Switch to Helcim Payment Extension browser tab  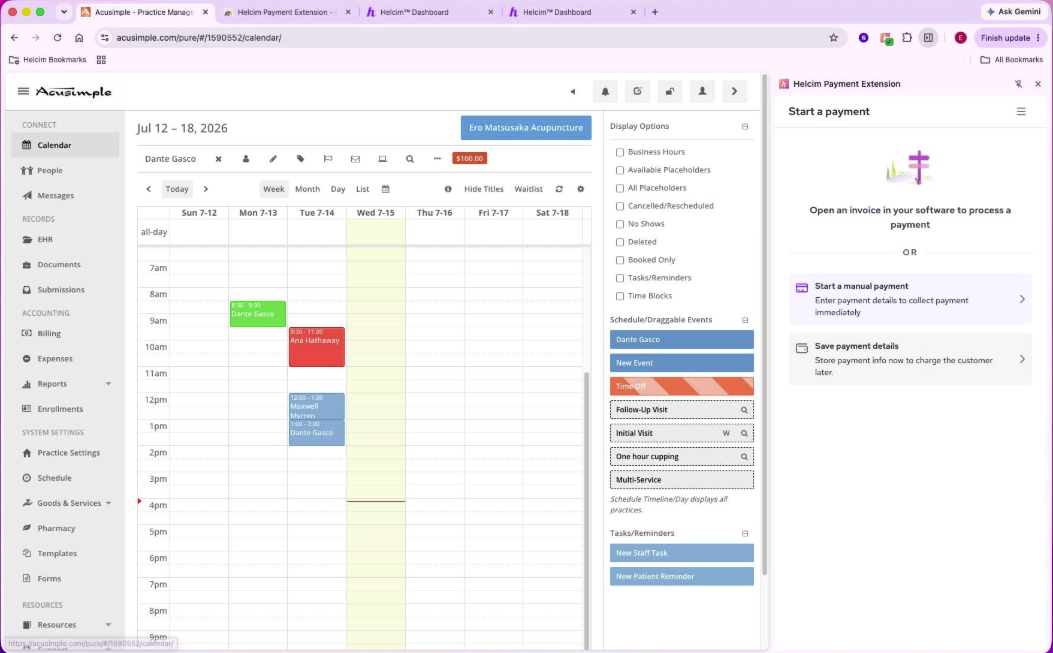coord(287,12)
